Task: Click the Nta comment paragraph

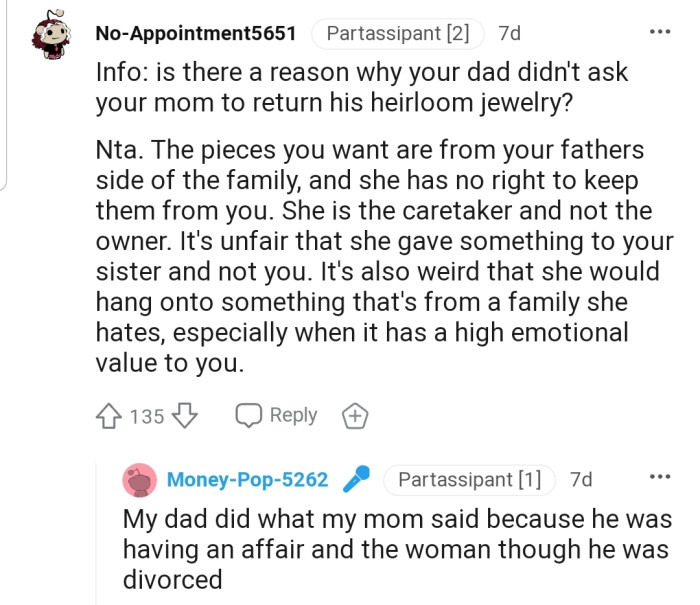Action: point(380,256)
